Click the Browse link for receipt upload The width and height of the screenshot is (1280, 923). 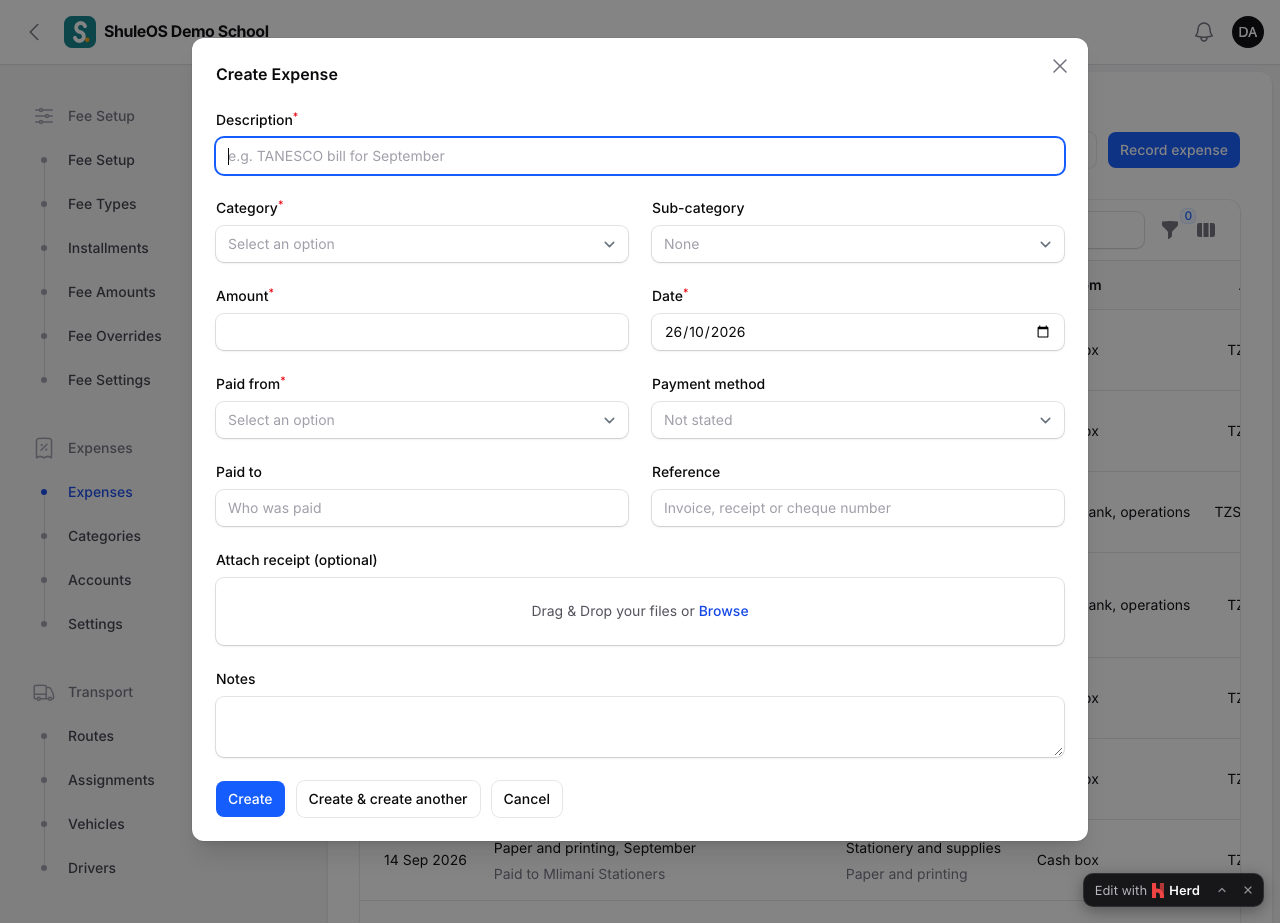coord(723,611)
